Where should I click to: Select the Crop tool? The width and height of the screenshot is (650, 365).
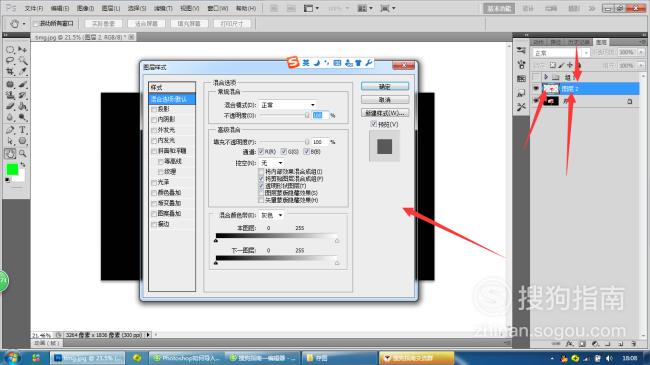(10, 72)
